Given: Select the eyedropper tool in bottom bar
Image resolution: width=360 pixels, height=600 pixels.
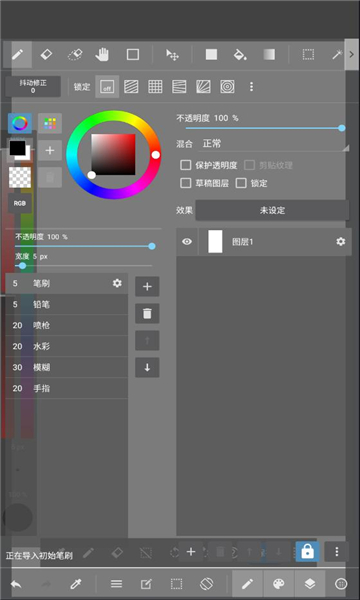Looking at the screenshot, I should tap(75, 584).
